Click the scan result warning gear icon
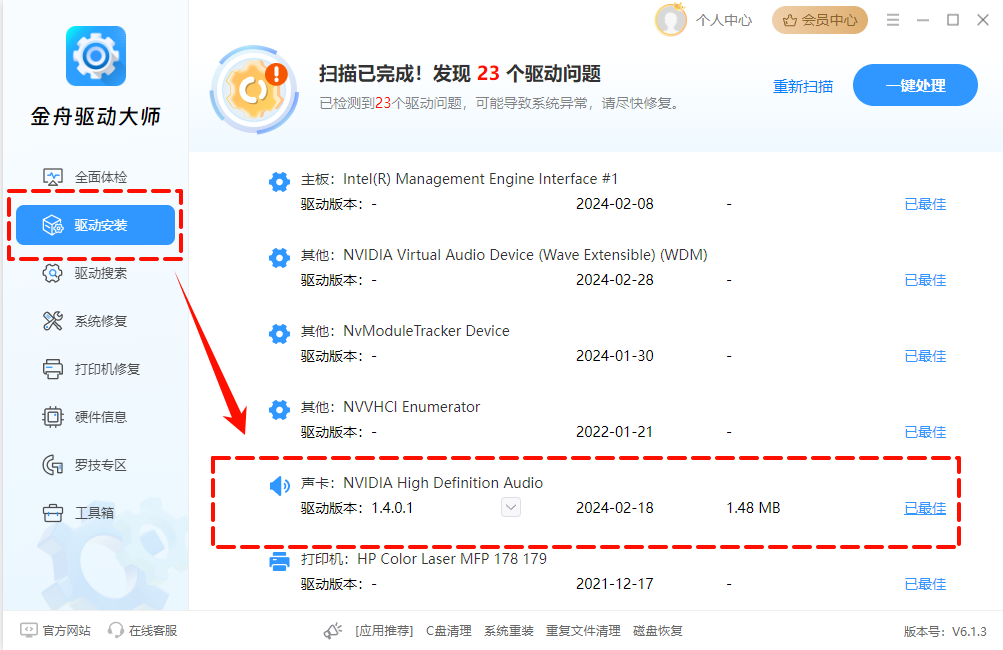Screen dimensions: 1003x650 coord(255,90)
